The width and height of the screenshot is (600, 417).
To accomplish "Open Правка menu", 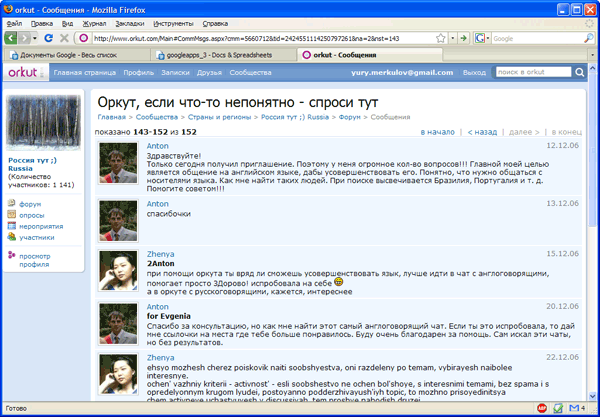I will coord(42,24).
